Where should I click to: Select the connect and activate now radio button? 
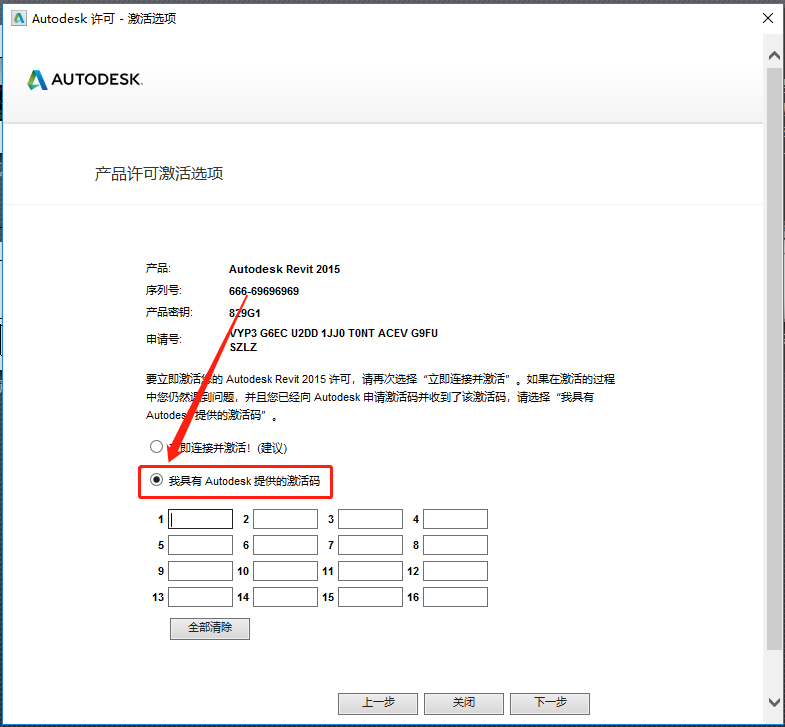[x=156, y=446]
